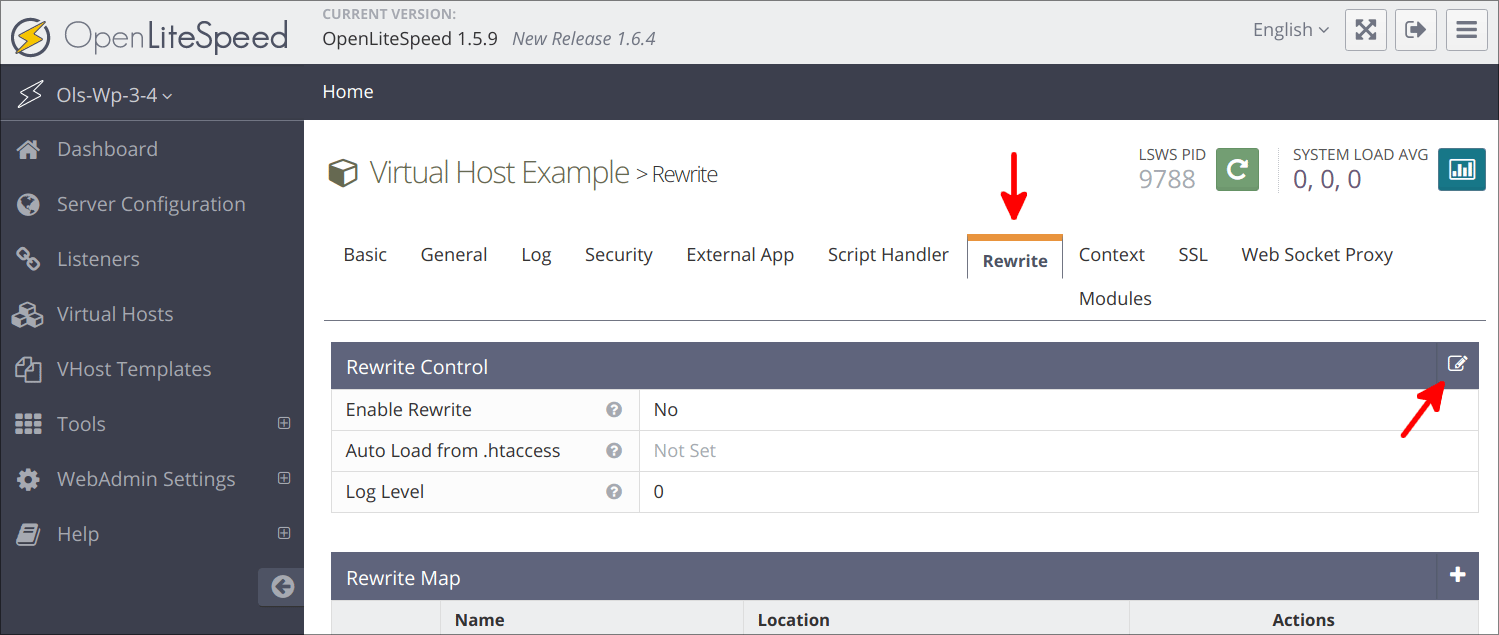
Task: Open the Context tab
Action: tap(1112, 255)
